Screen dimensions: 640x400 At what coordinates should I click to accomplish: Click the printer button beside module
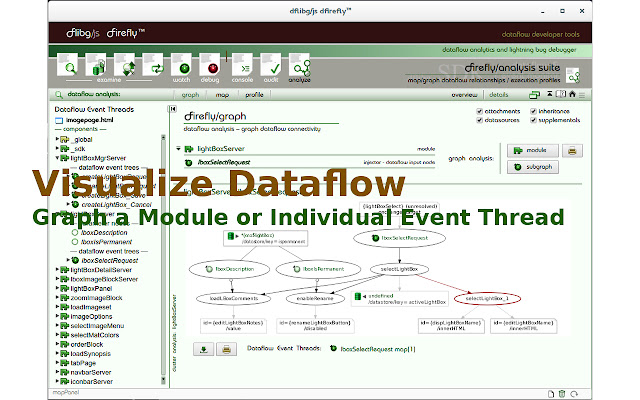pos(572,151)
